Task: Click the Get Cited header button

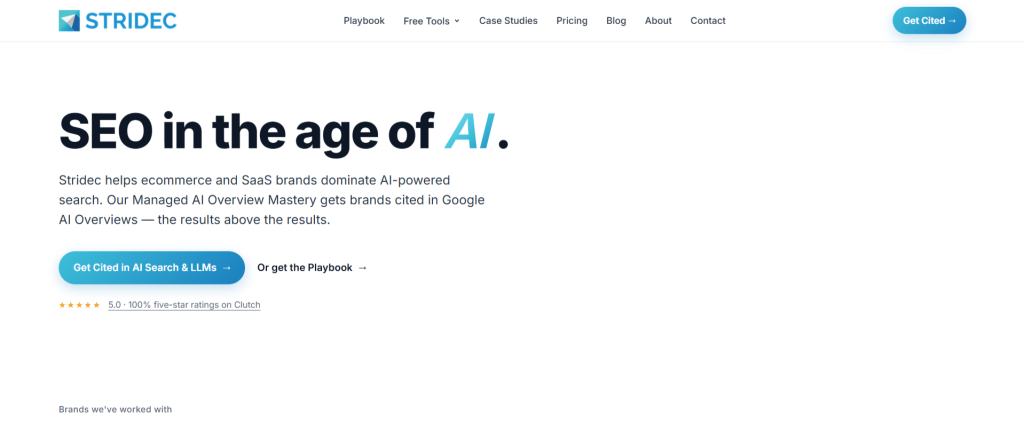Action: pos(929,21)
